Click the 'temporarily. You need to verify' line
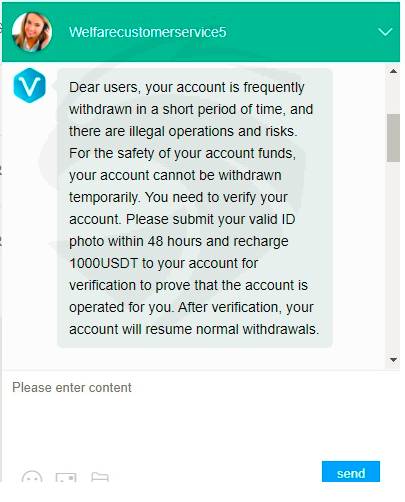 [x=178, y=197]
